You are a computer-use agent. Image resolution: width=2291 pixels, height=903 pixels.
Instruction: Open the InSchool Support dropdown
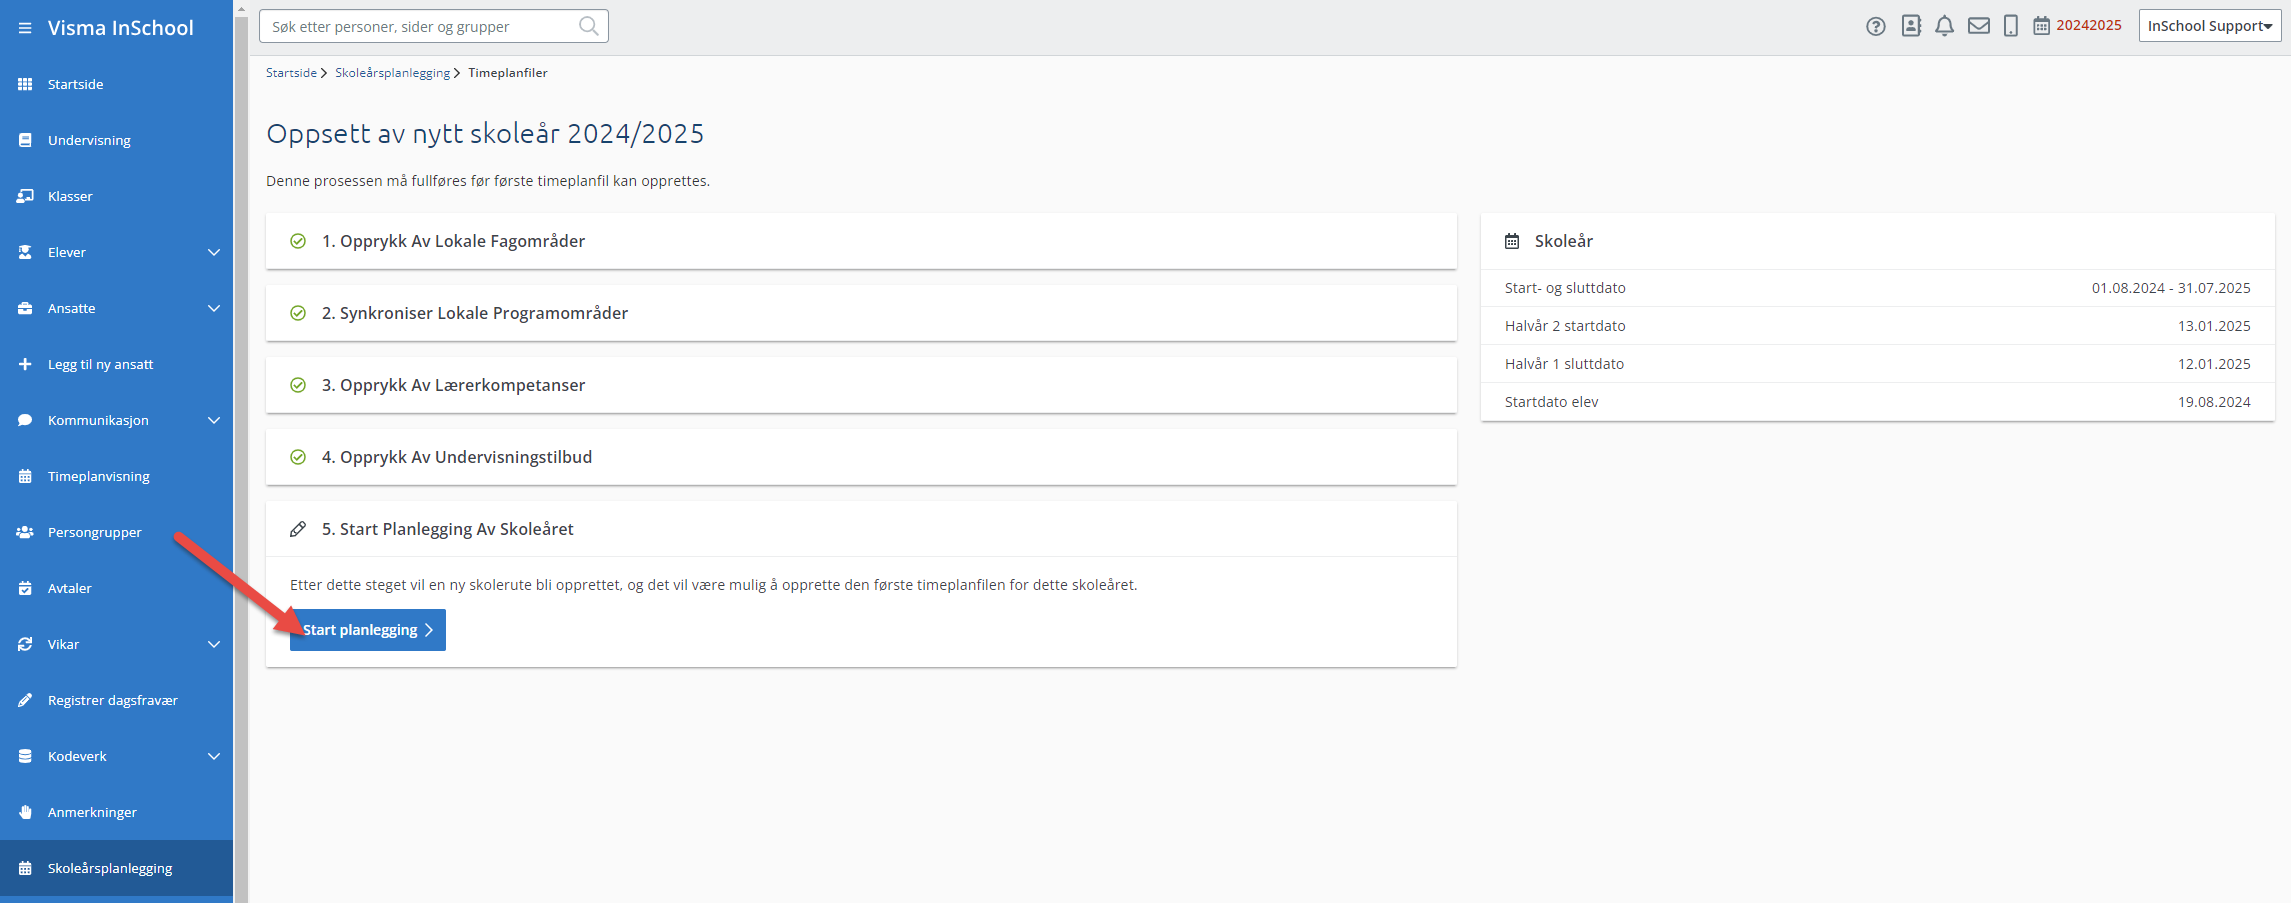coord(2210,26)
